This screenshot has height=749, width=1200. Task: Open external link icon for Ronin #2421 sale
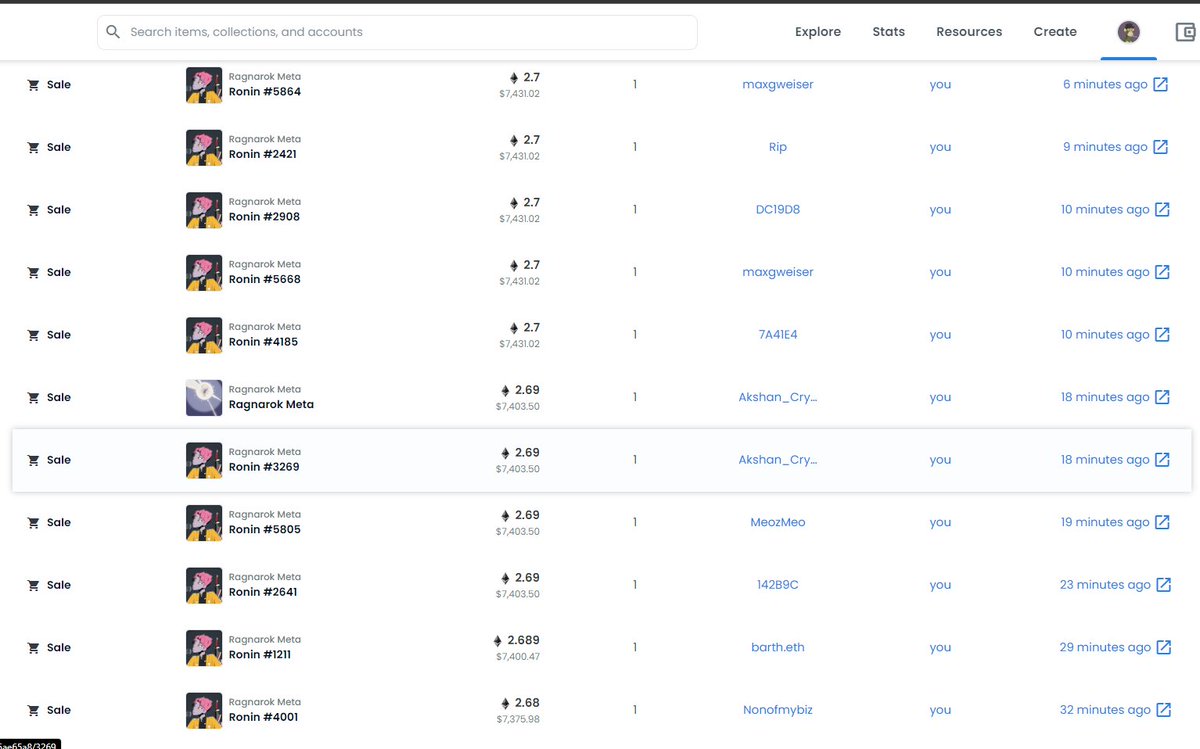(x=1161, y=147)
